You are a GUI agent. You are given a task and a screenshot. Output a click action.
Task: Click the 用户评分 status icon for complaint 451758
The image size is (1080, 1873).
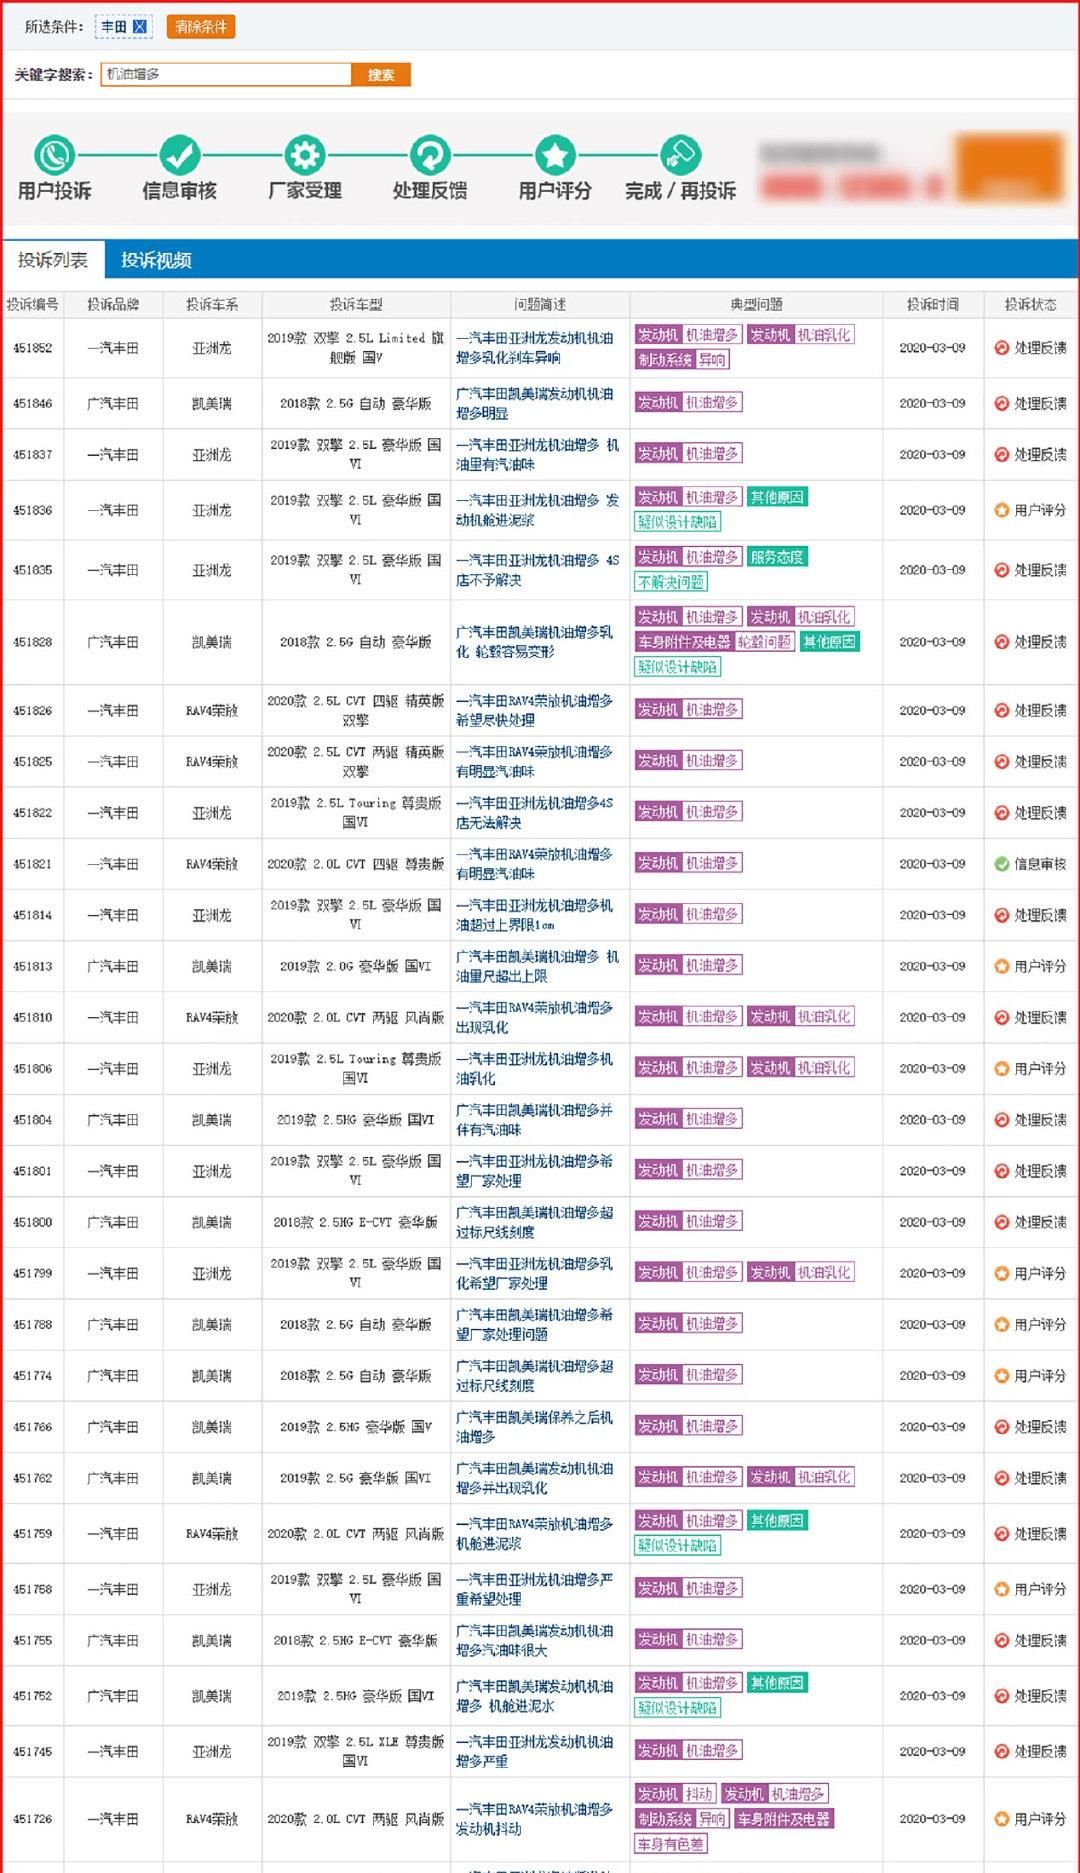pyautogui.click(x=1001, y=1589)
